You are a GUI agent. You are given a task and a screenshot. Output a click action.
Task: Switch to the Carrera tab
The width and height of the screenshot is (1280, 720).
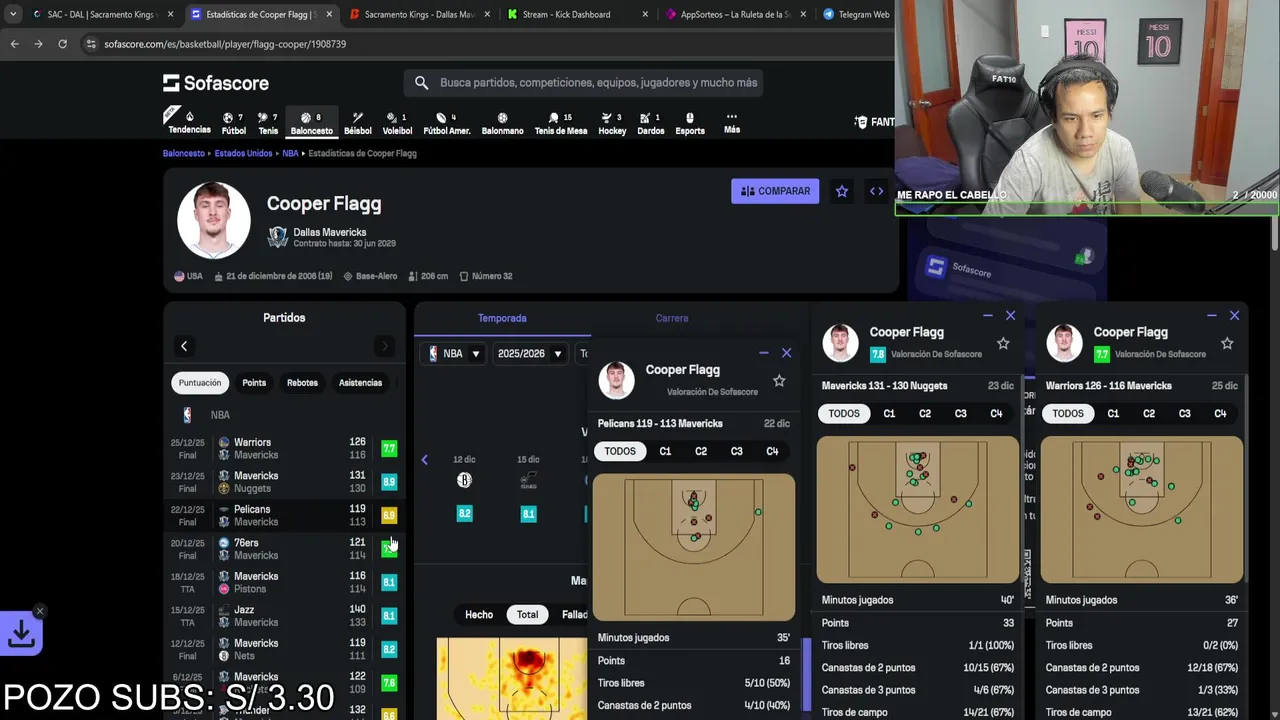672,318
